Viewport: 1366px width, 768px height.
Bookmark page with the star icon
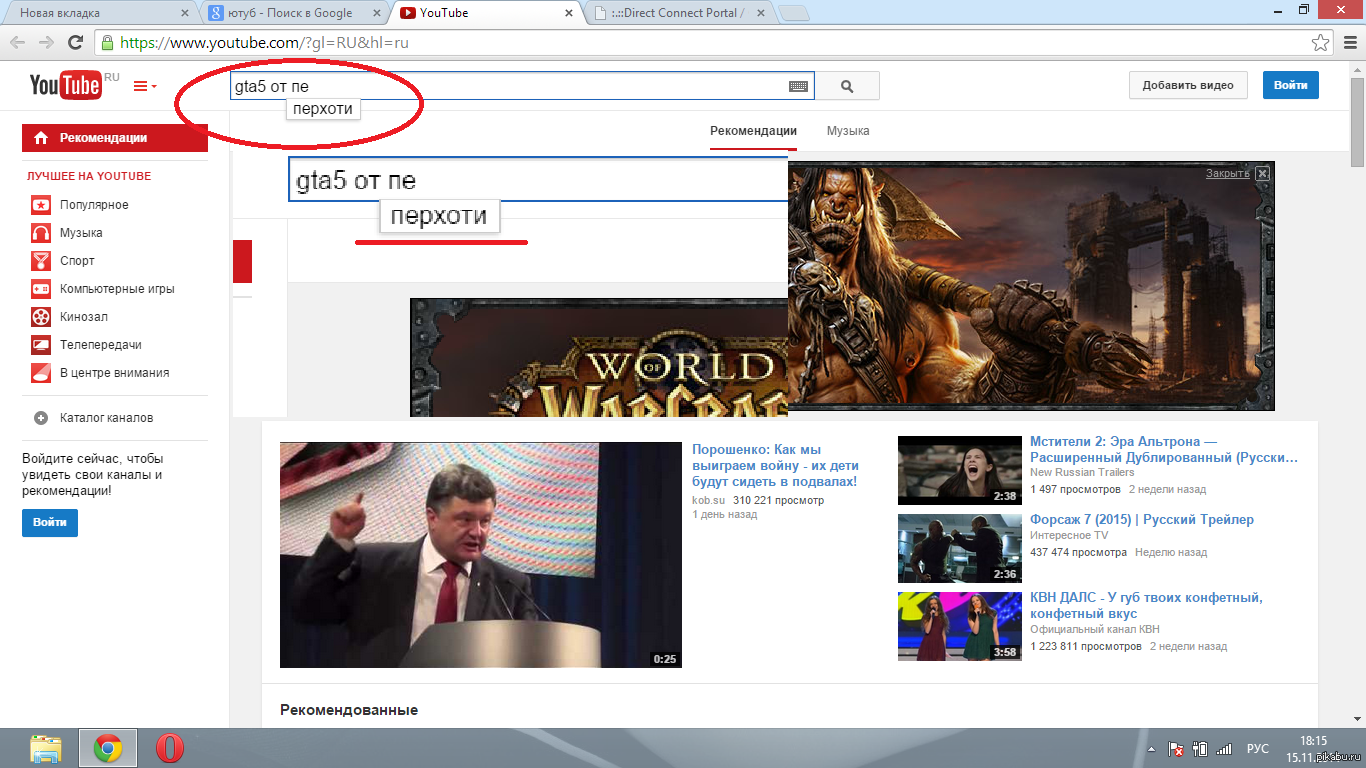pos(1320,43)
